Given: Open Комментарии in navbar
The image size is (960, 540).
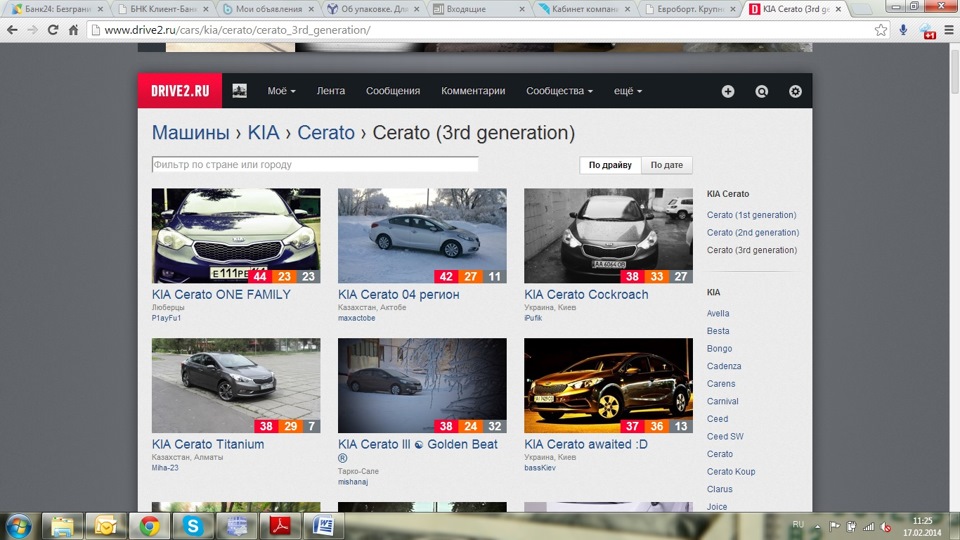Looking at the screenshot, I should point(473,91).
